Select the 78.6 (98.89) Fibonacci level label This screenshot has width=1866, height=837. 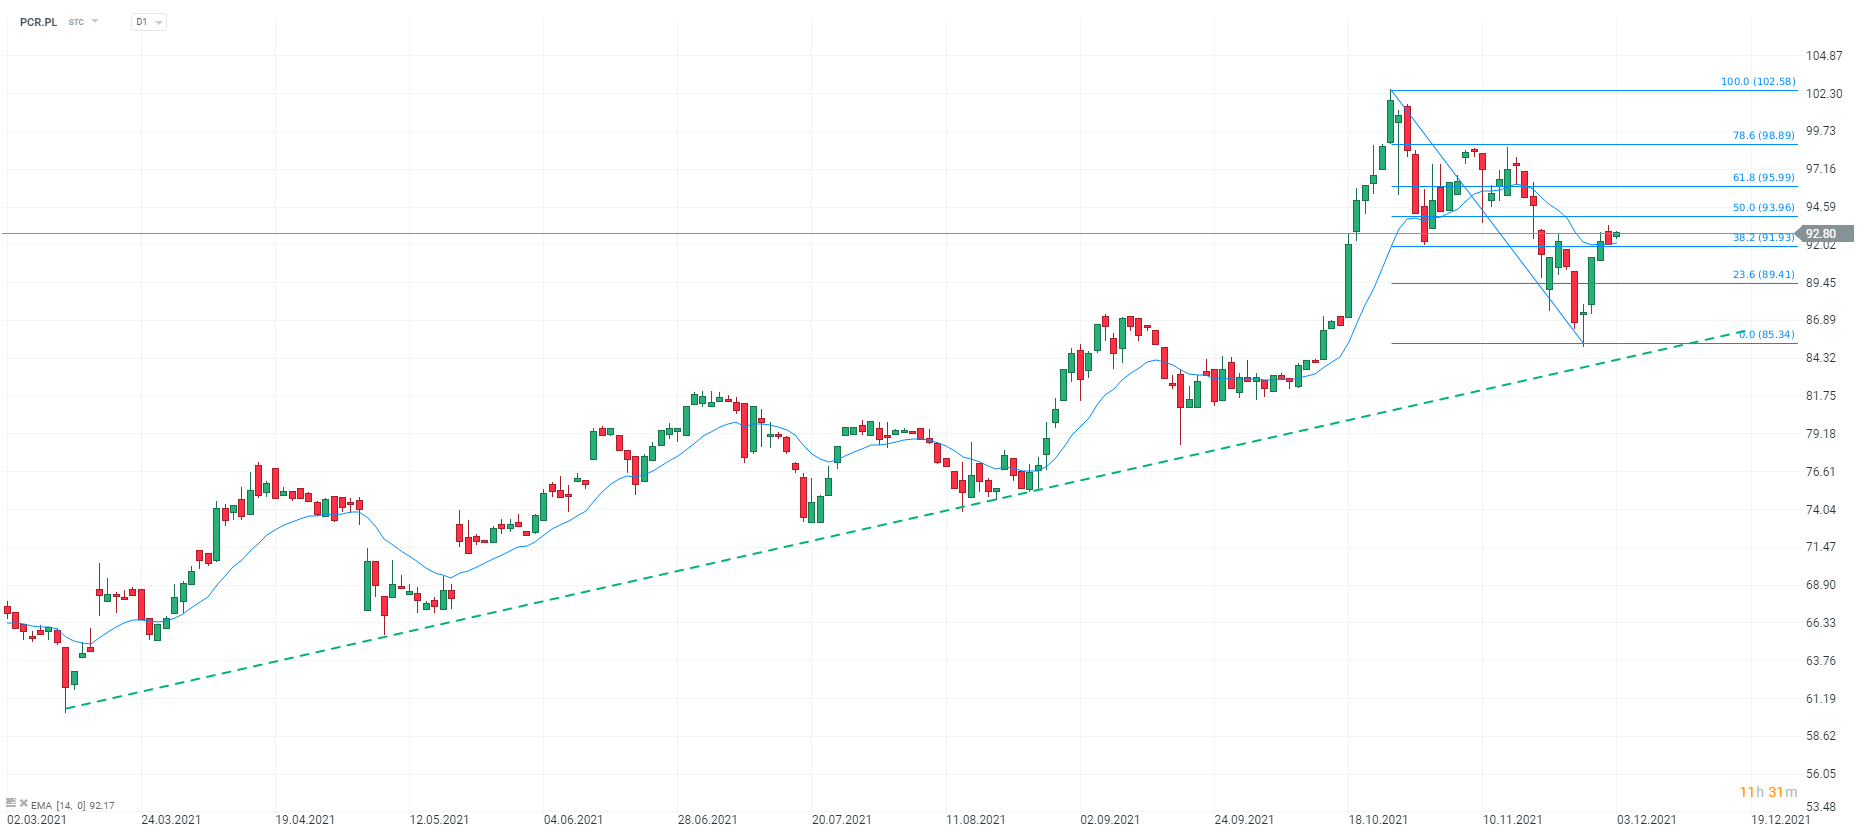pos(1763,136)
